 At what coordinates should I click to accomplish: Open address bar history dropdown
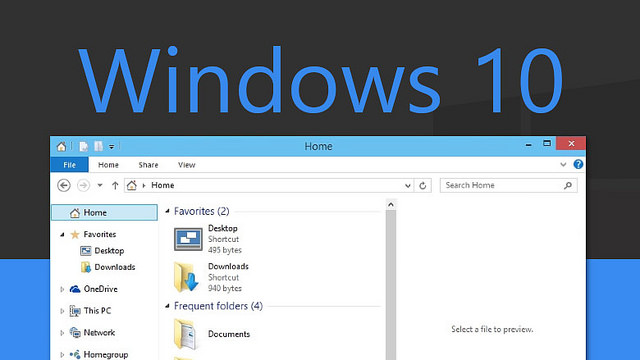click(x=407, y=186)
